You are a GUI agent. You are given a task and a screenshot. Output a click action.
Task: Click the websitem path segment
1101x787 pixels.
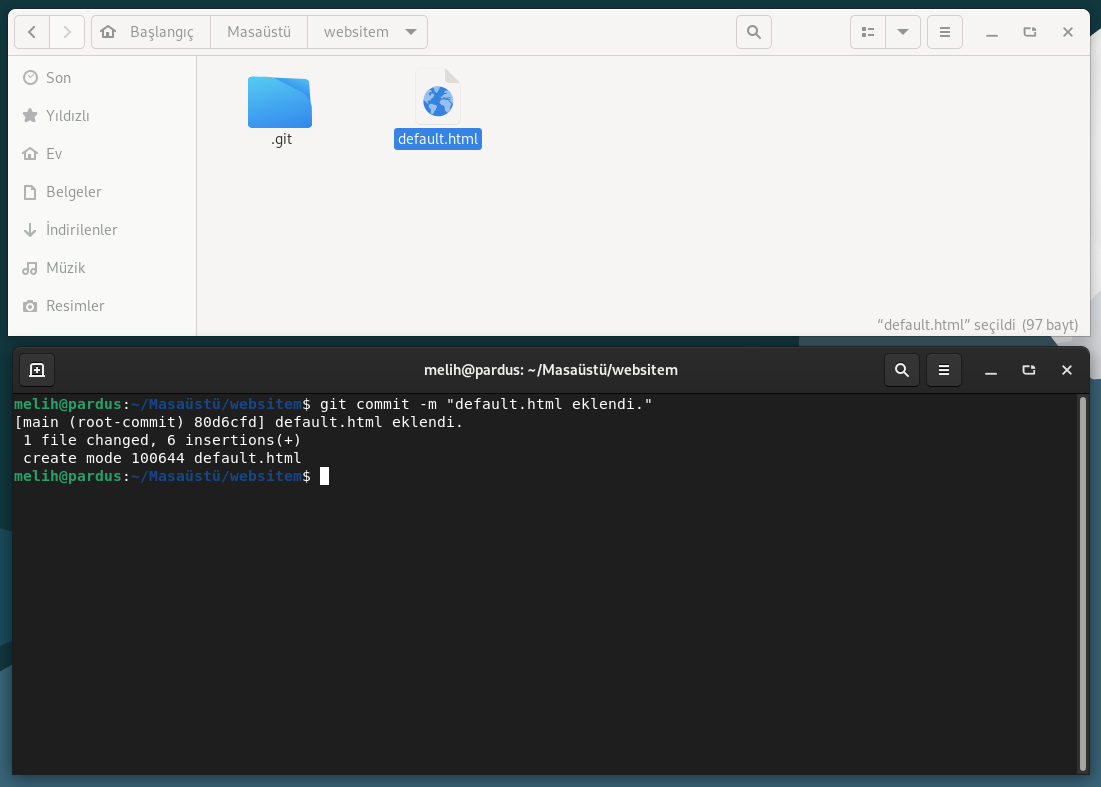click(x=356, y=32)
